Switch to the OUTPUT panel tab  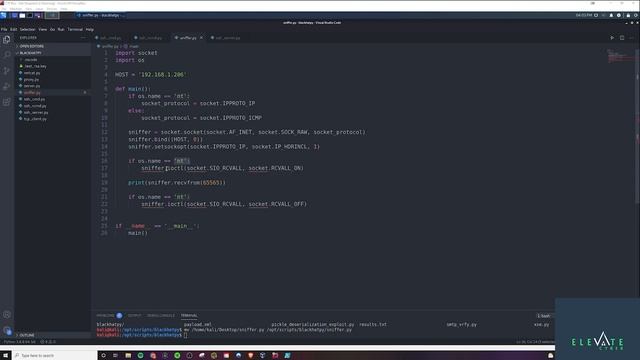[134, 316]
